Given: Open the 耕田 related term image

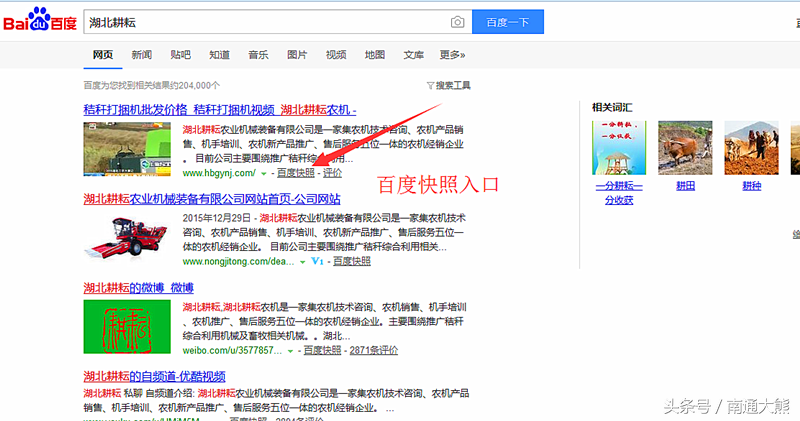Looking at the screenshot, I should [685, 148].
